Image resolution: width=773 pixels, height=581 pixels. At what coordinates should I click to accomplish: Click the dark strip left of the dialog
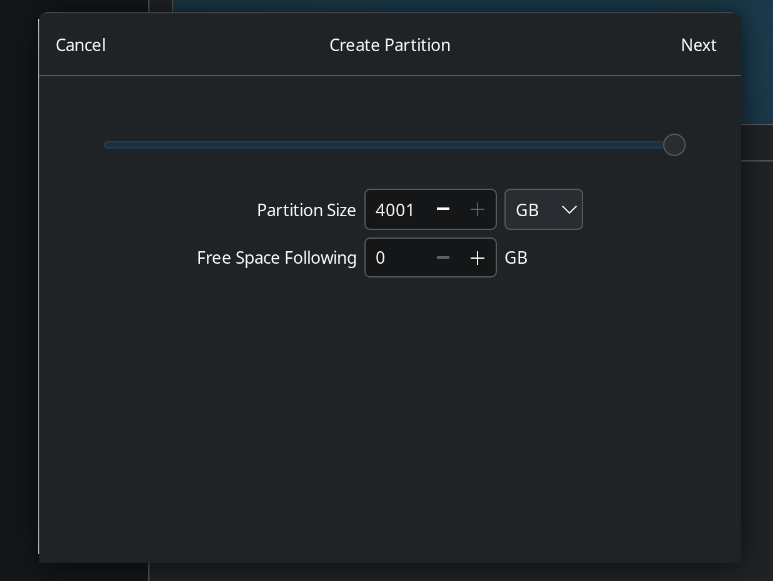18,300
